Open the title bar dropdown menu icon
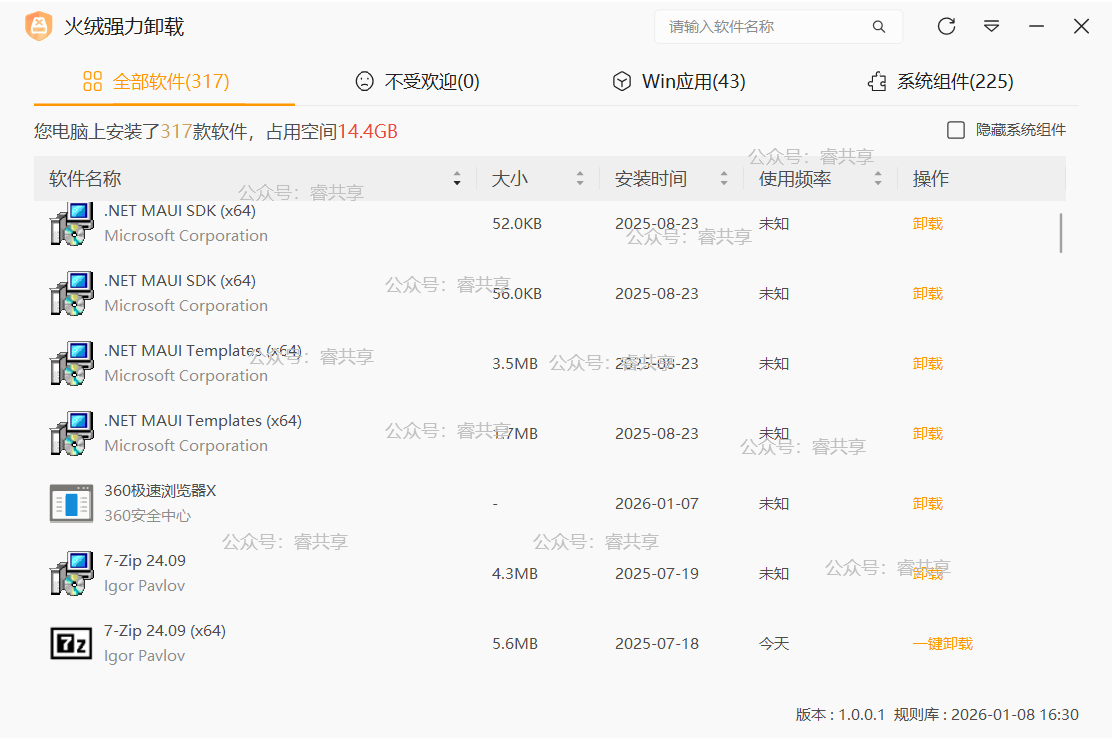1112x738 pixels. point(991,27)
